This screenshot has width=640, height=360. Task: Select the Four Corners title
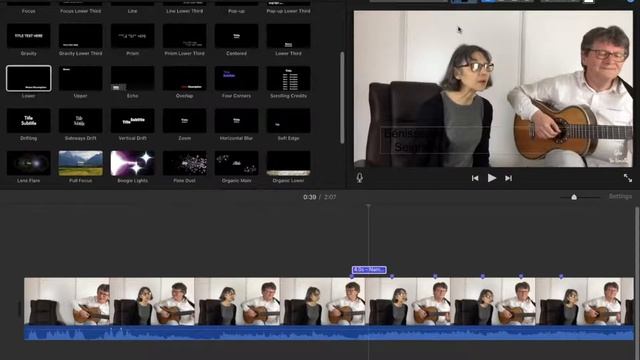click(236, 78)
